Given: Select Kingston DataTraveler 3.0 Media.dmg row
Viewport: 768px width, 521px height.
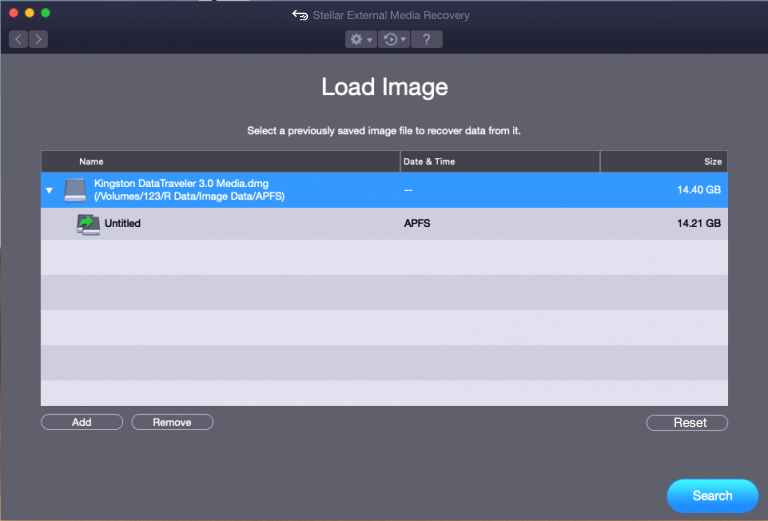Looking at the screenshot, I should pos(384,190).
